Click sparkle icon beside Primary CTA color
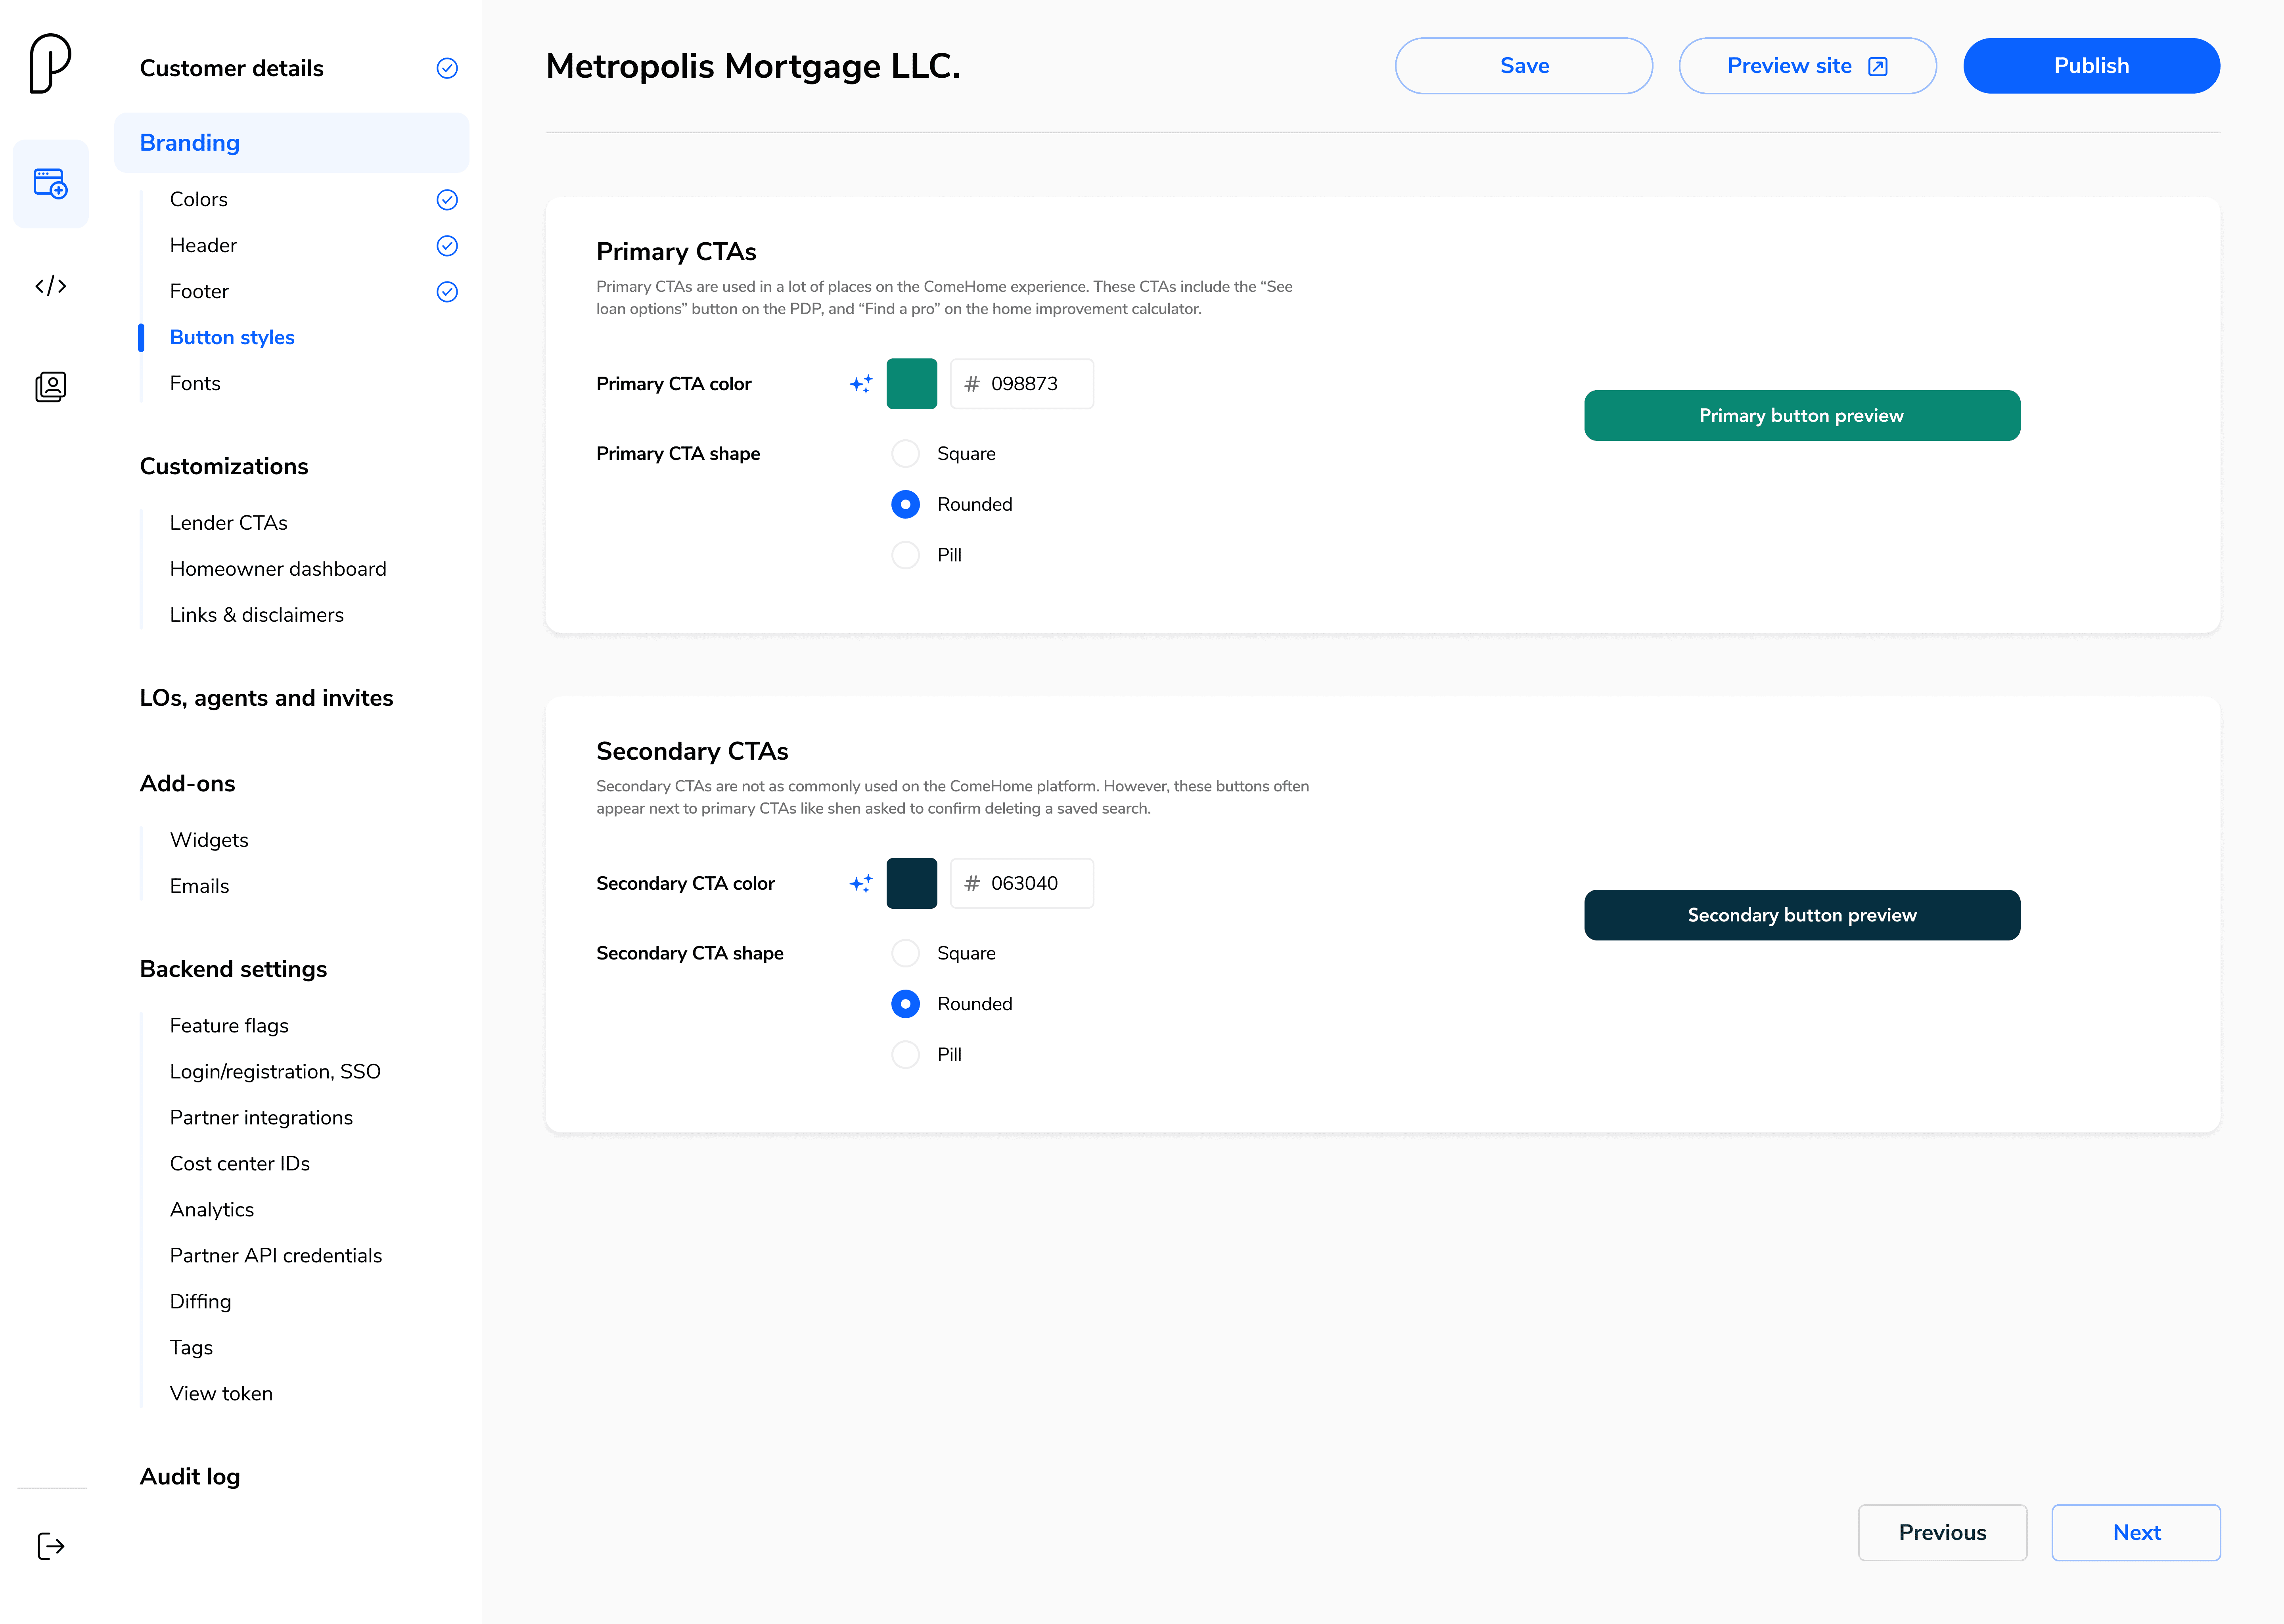This screenshot has width=2284, height=1624. click(x=861, y=384)
